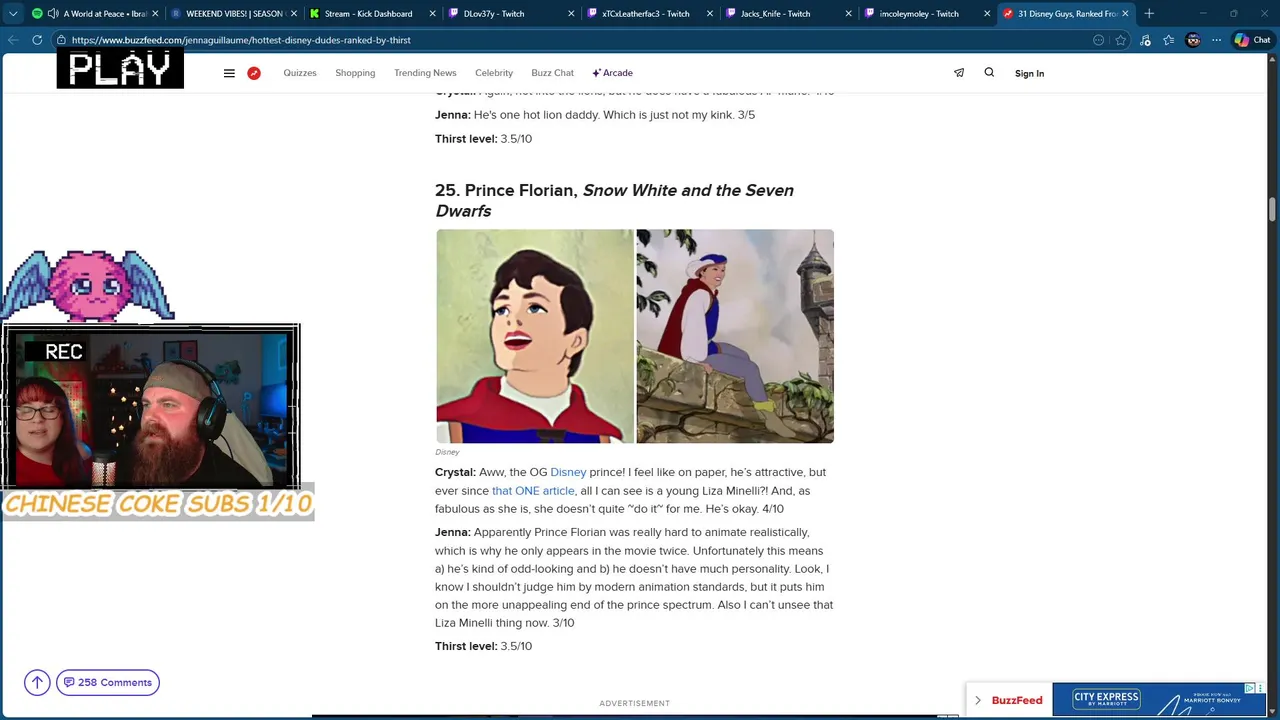Add this page to favorites star

click(1121, 40)
